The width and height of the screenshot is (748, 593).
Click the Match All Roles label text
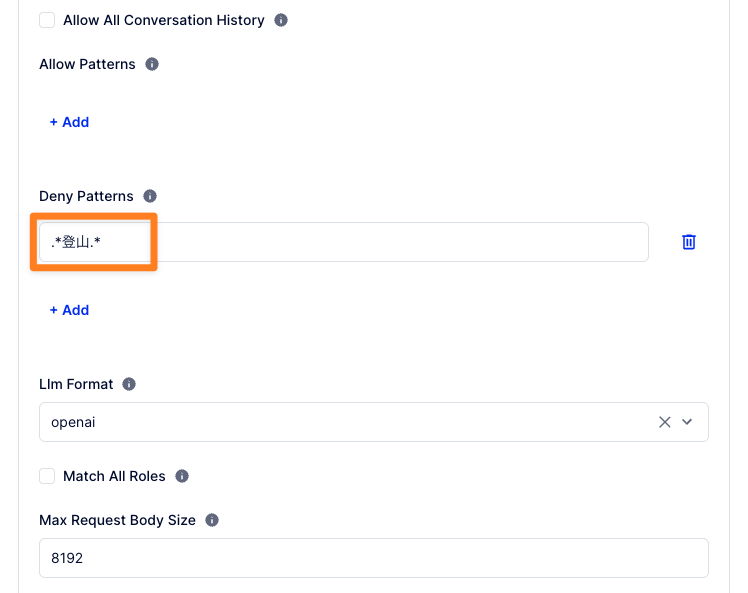tap(112, 476)
